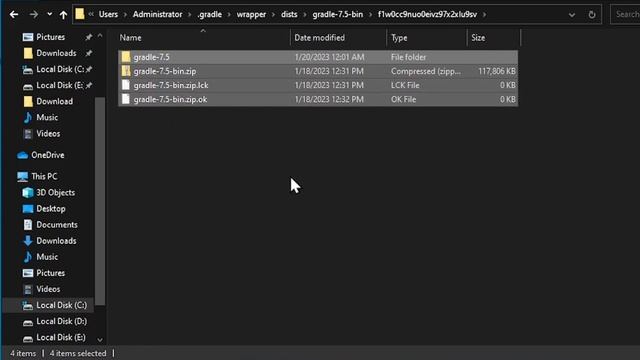Image resolution: width=640 pixels, height=360 pixels.
Task: Click the This PC computer icon
Action: coord(22,177)
